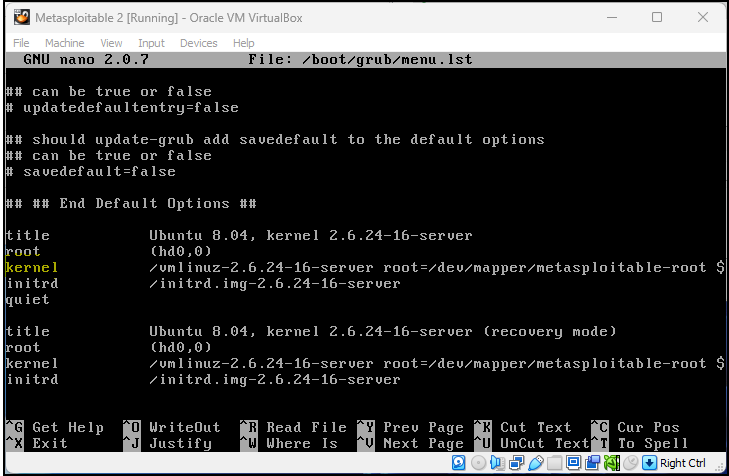The height and width of the screenshot is (476, 729).
Task: Click the mouse integration status icon
Action: point(631,463)
